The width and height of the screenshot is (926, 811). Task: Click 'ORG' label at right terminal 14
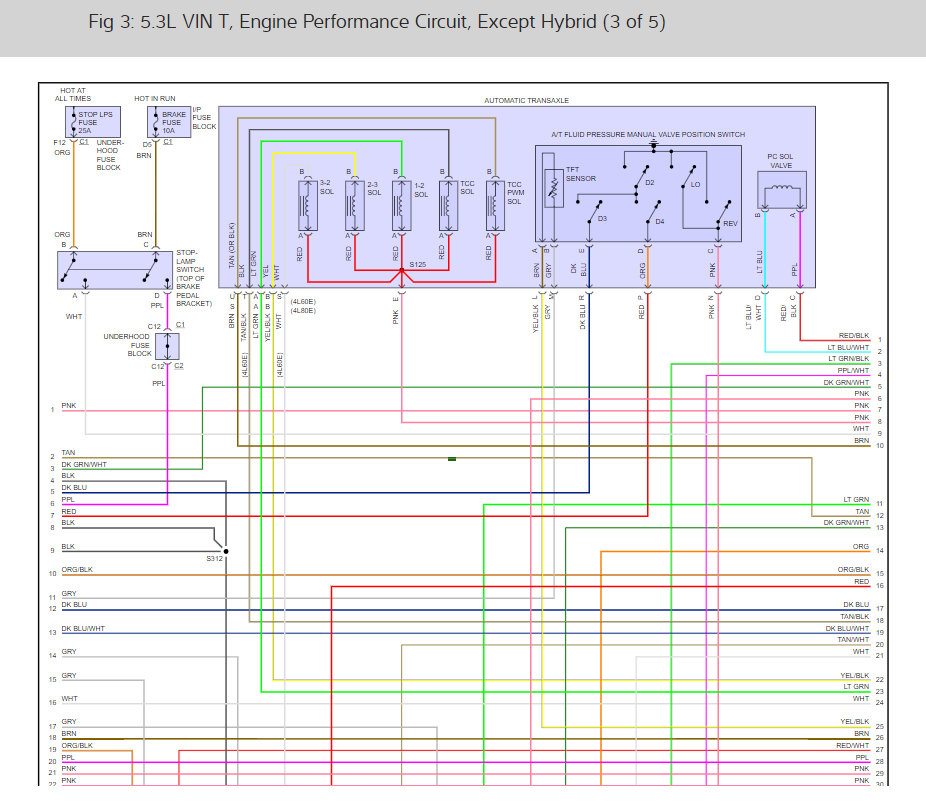click(860, 546)
